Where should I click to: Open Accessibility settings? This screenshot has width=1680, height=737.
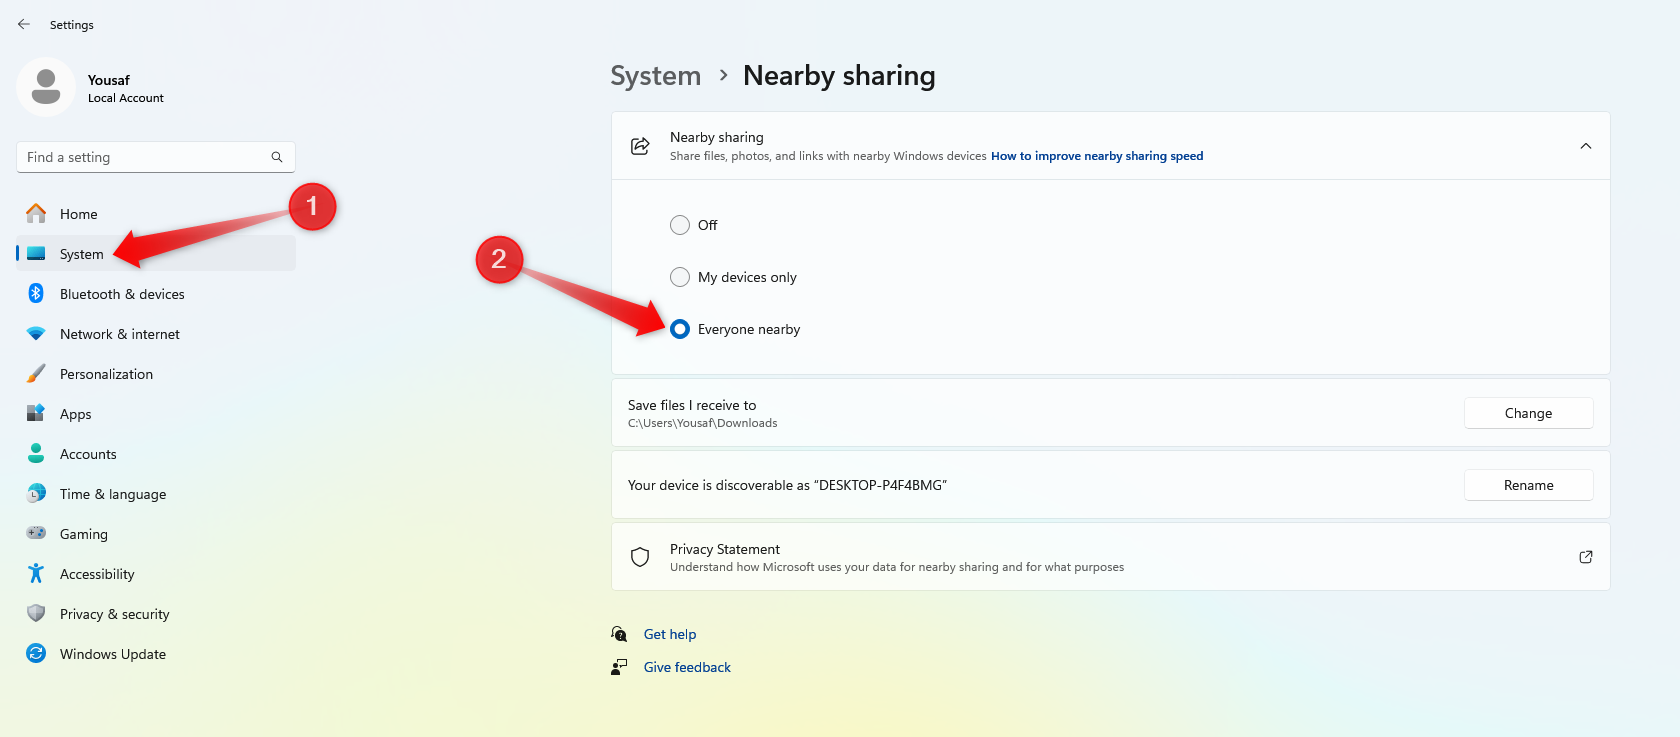pos(156,574)
